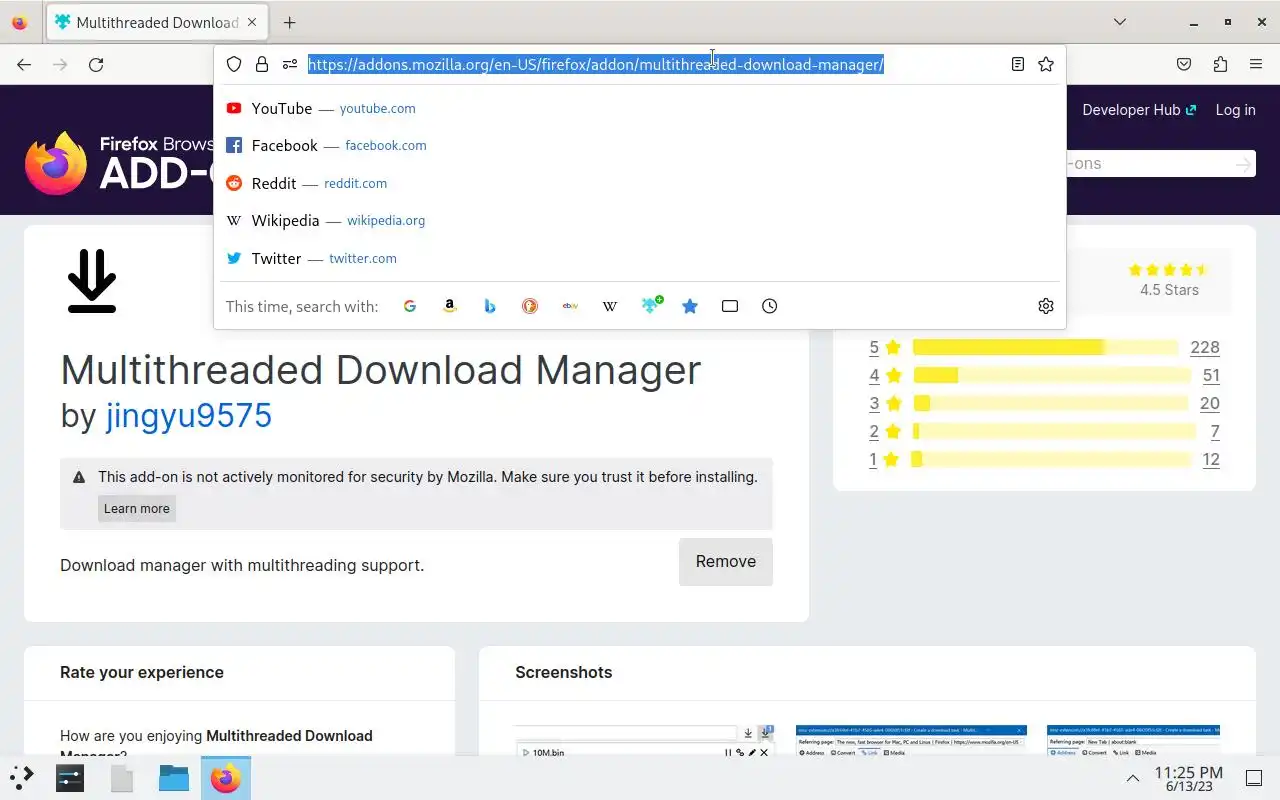Open 7 two-star reviews count
This screenshot has height=800, width=1280.
coord(1215,431)
